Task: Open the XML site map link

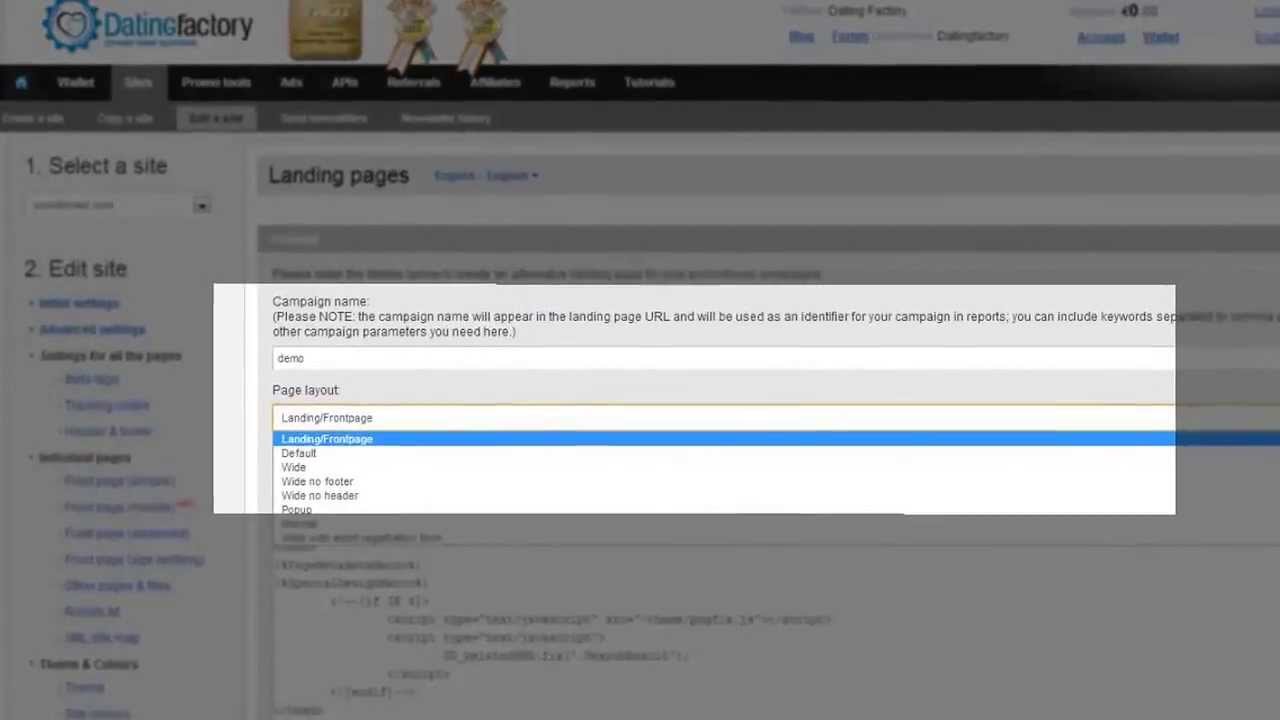Action: [x=101, y=637]
